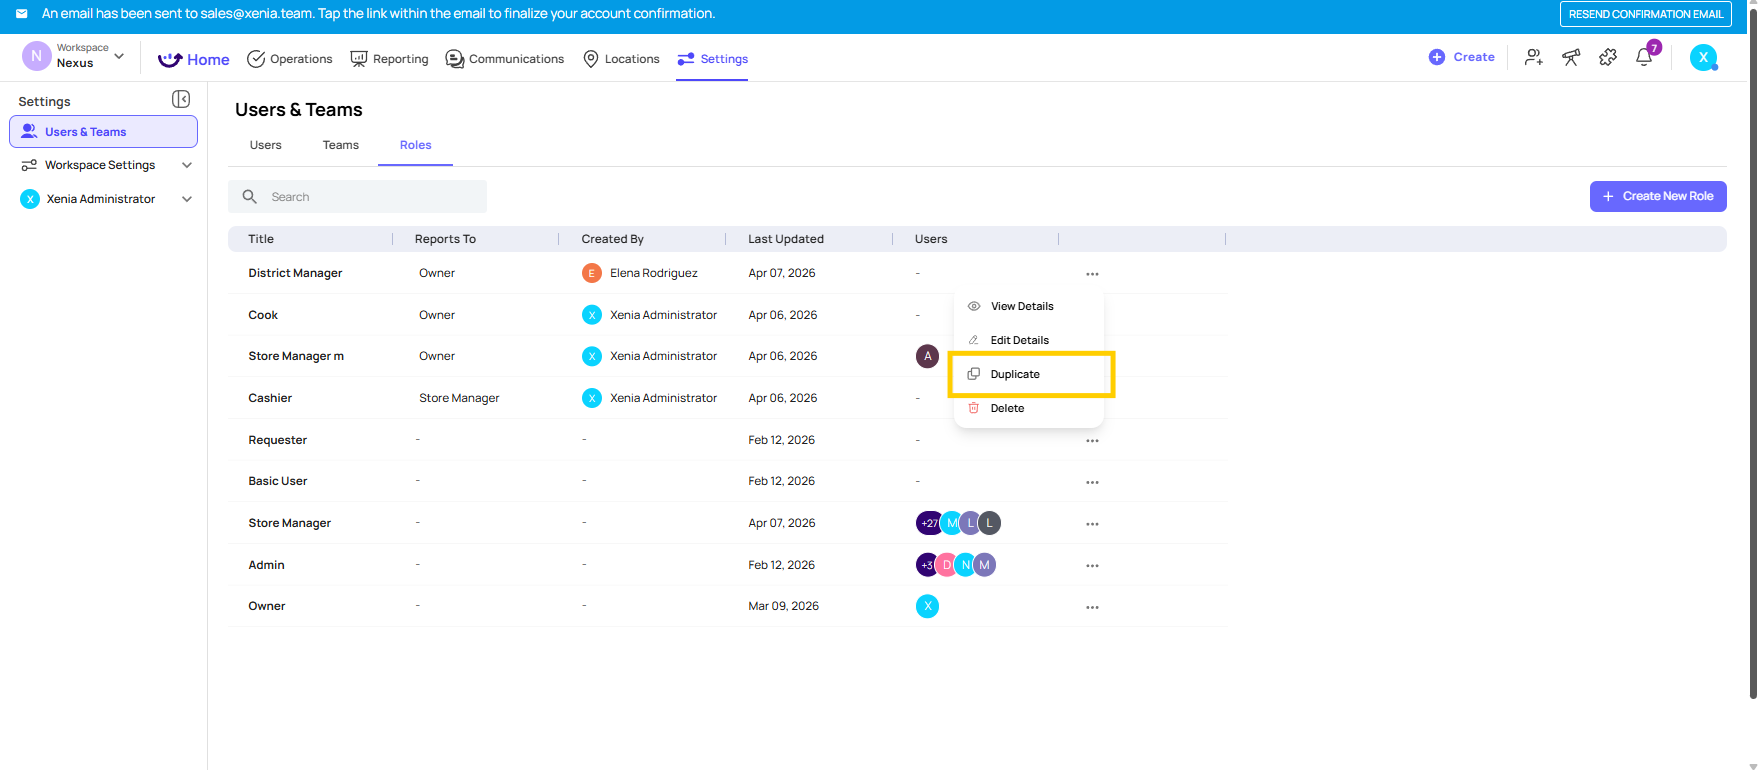Open three-dot menu for Basic User role
Image resolution: width=1758 pixels, height=770 pixels.
tap(1092, 482)
